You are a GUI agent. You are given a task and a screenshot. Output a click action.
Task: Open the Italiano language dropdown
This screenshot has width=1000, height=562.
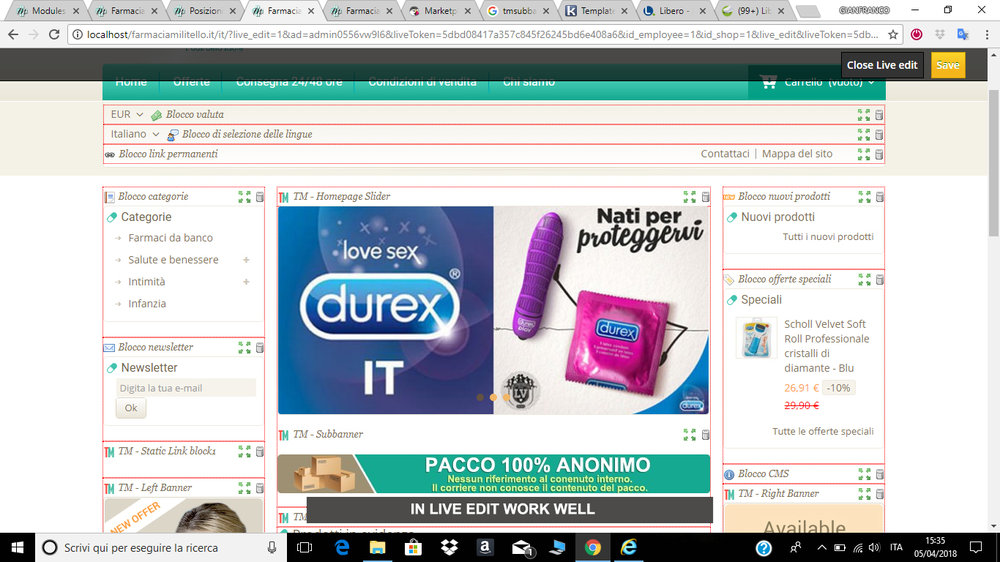135,134
